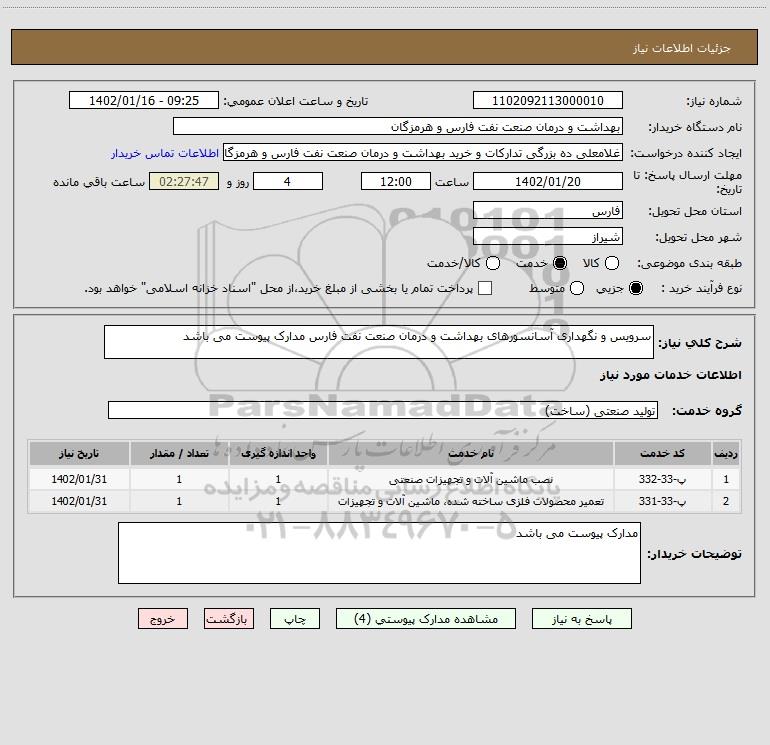Click the بازگشت back button
This screenshot has height=745, width=770.
[x=229, y=619]
